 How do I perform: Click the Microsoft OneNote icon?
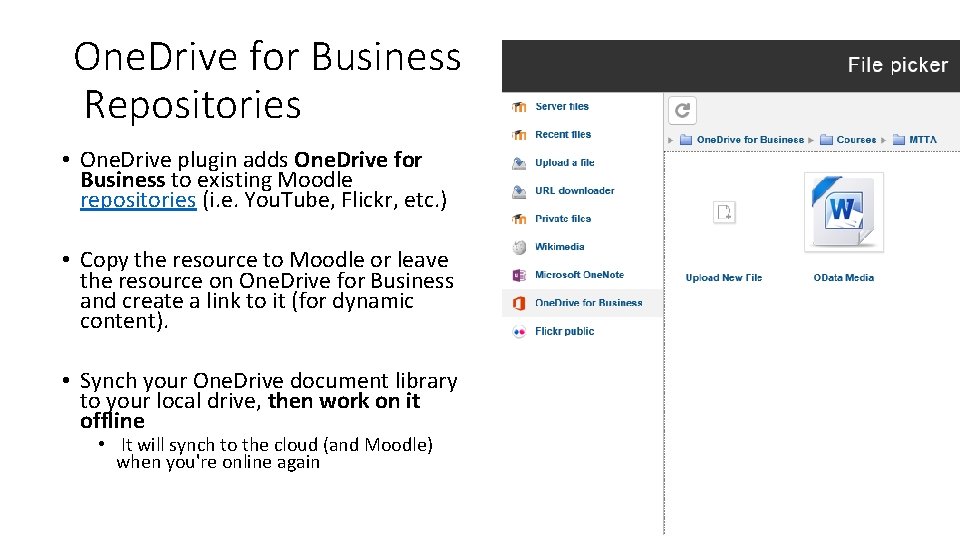(519, 275)
